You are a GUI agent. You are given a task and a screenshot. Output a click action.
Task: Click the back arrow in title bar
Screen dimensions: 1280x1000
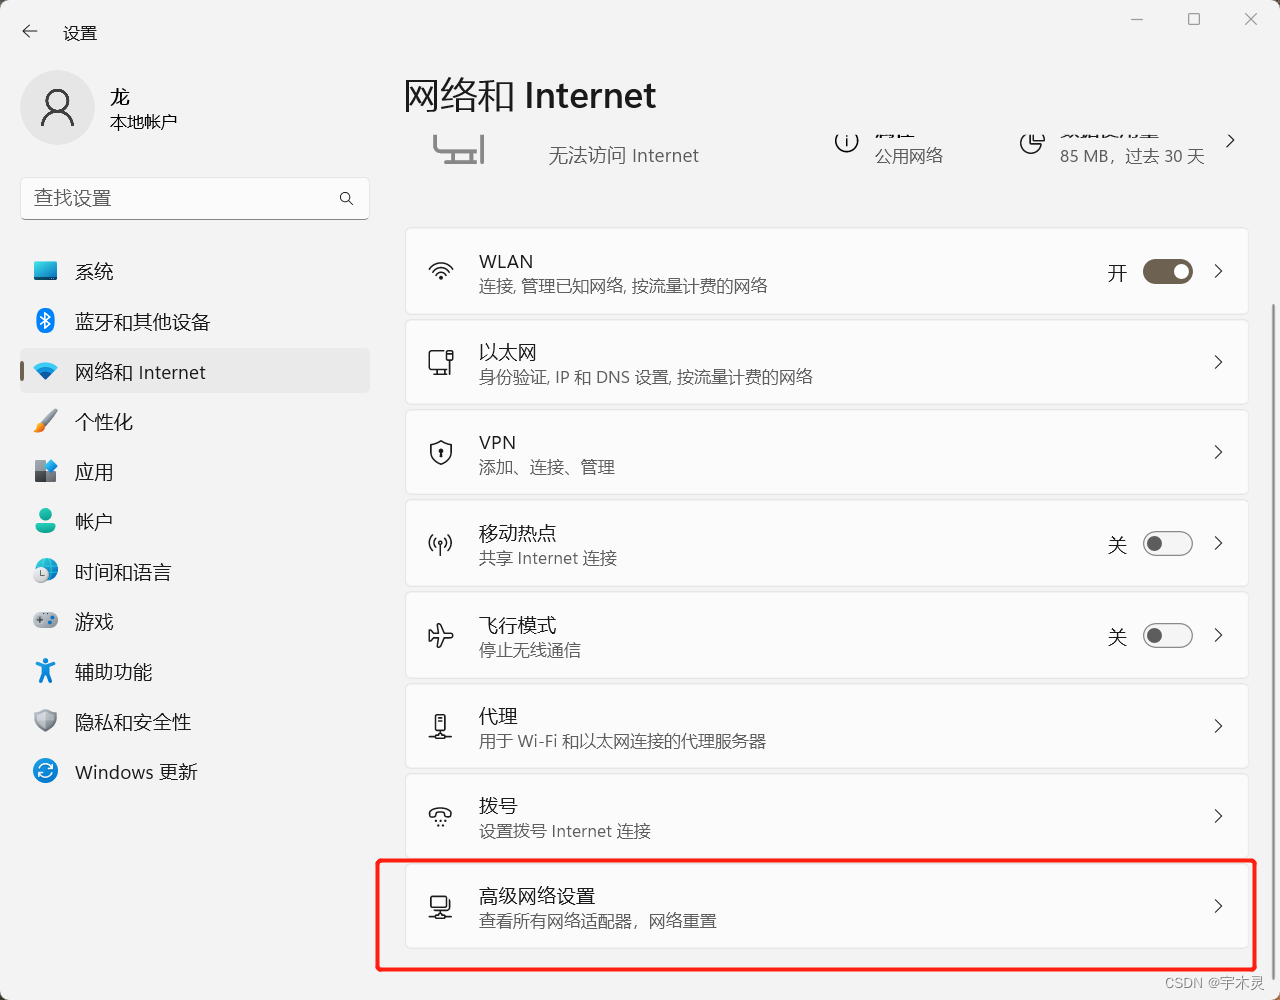[30, 32]
